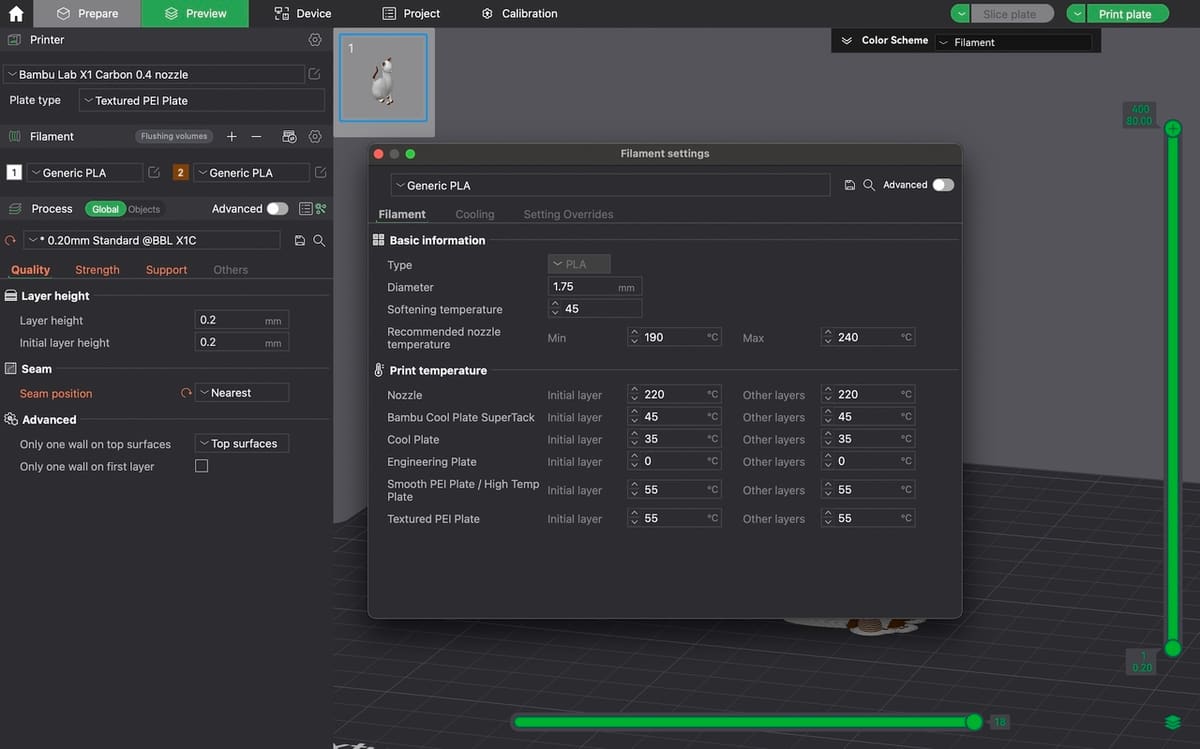The image size is (1200, 749).
Task: Switch to the Prepare tab
Action: [x=87, y=13]
